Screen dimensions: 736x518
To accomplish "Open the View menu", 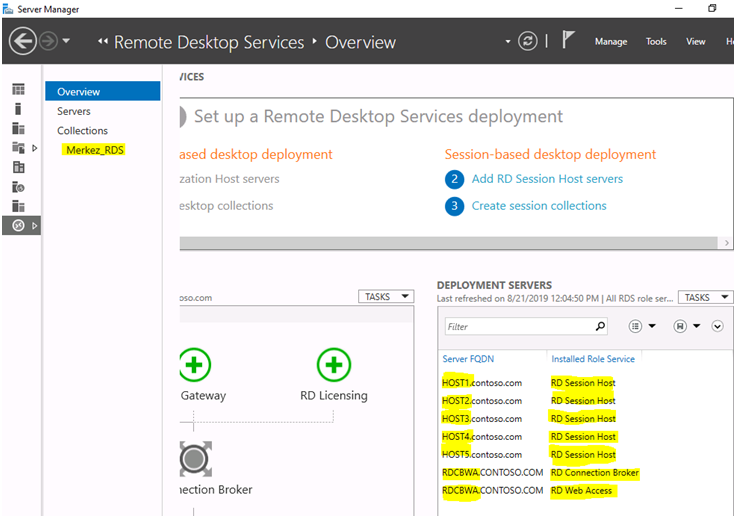I will coord(695,42).
